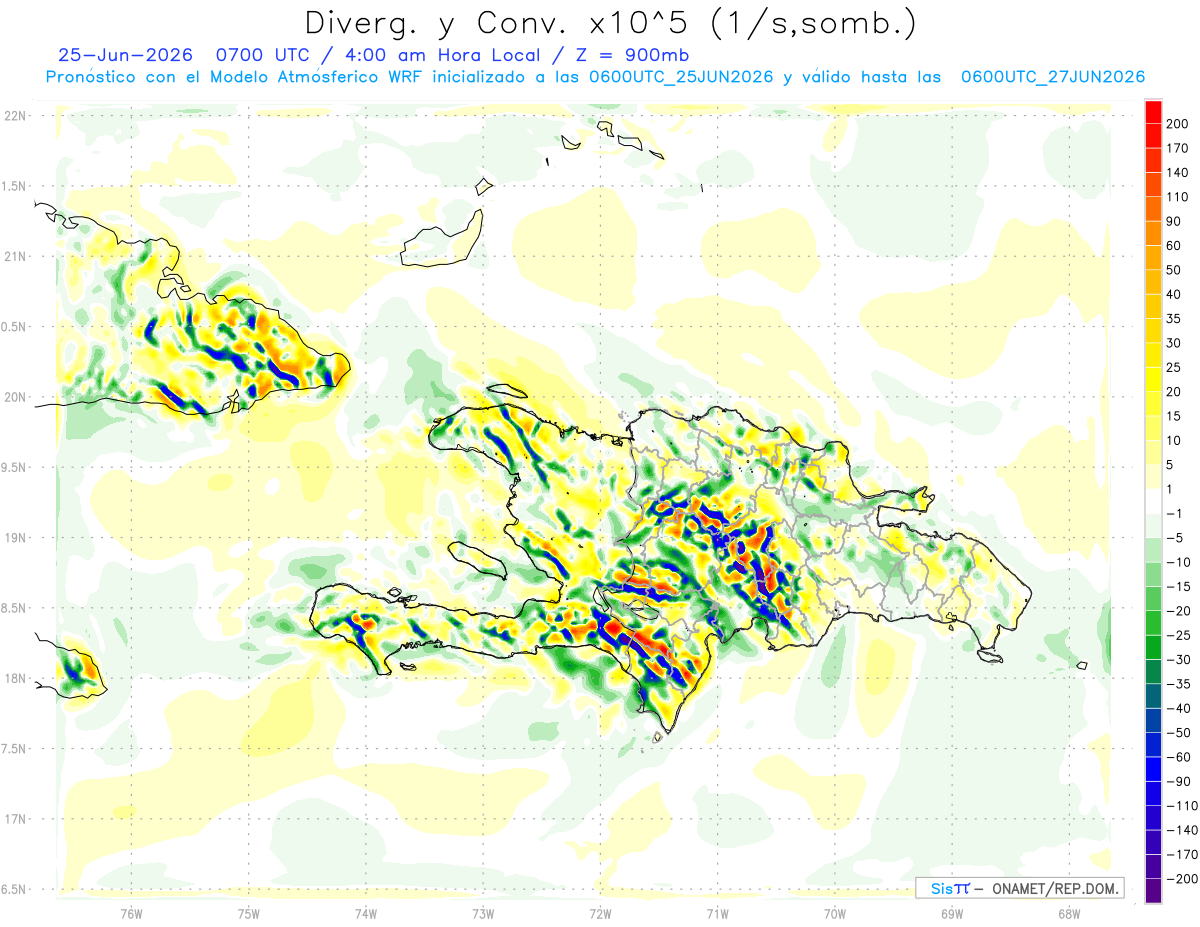1200x927 pixels.
Task: Click the '71W' longitude label
Action: click(x=717, y=914)
